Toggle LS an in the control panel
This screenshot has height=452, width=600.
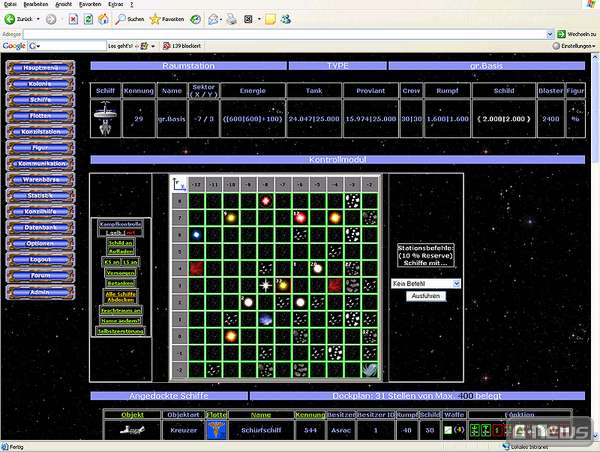coord(130,262)
